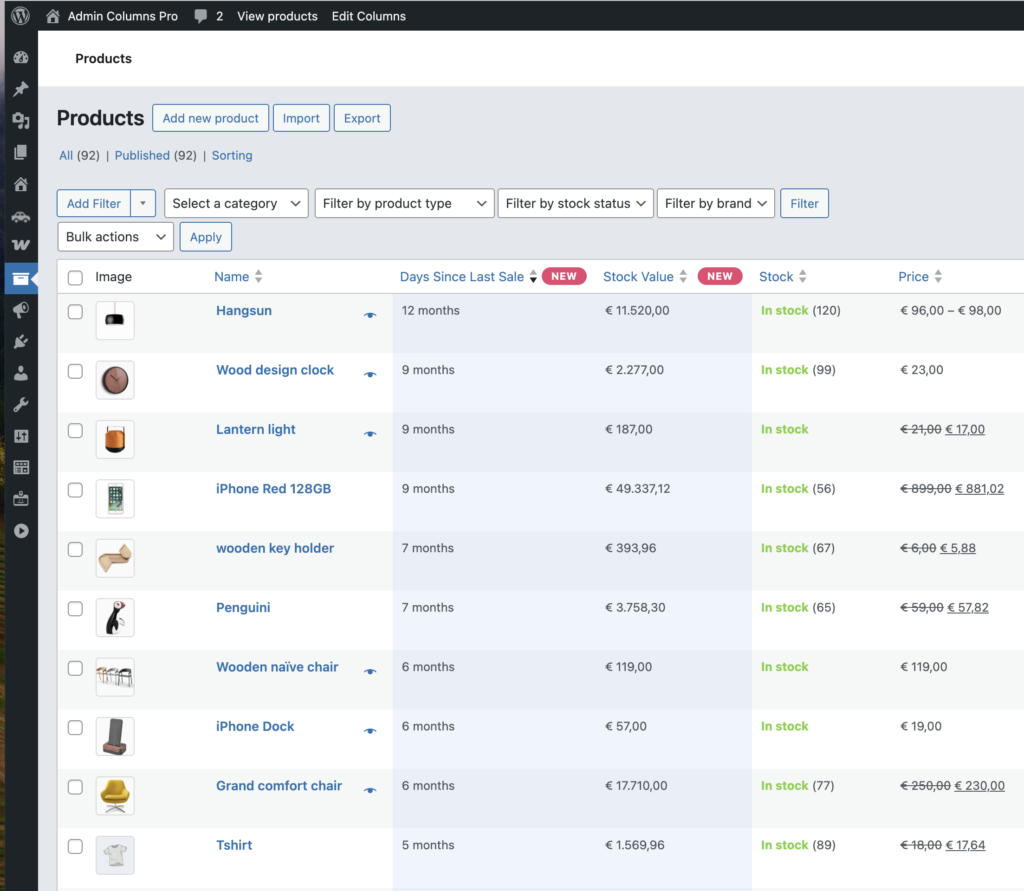This screenshot has width=1024, height=891.
Task: Click the Add new product button
Action: pyautogui.click(x=210, y=118)
